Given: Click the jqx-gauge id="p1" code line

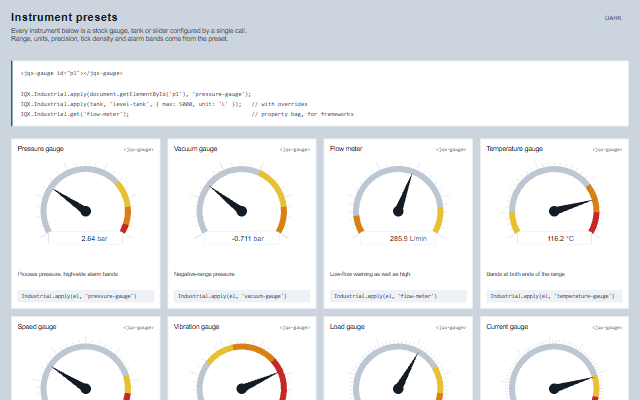Looking at the screenshot, I should click(x=71, y=73).
